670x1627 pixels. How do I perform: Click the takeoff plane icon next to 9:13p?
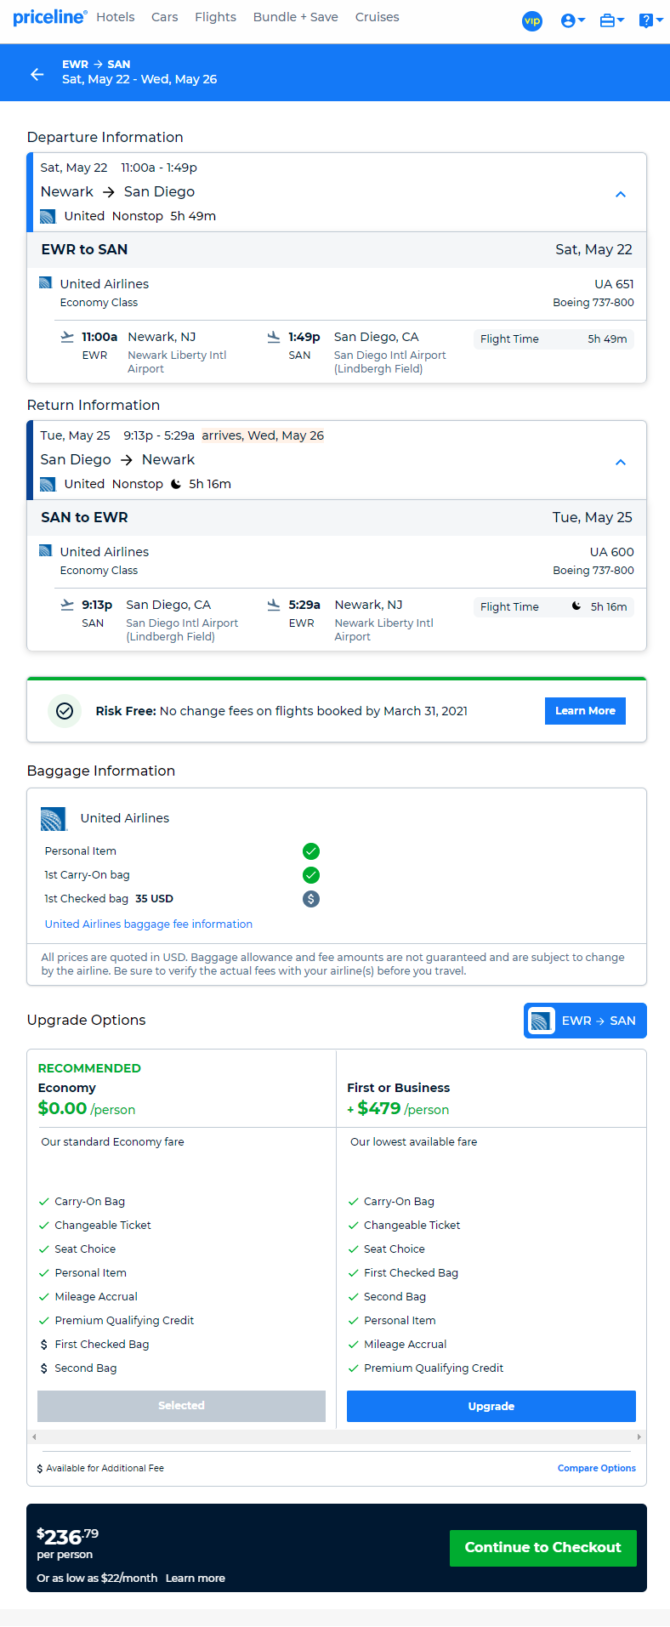coord(67,605)
